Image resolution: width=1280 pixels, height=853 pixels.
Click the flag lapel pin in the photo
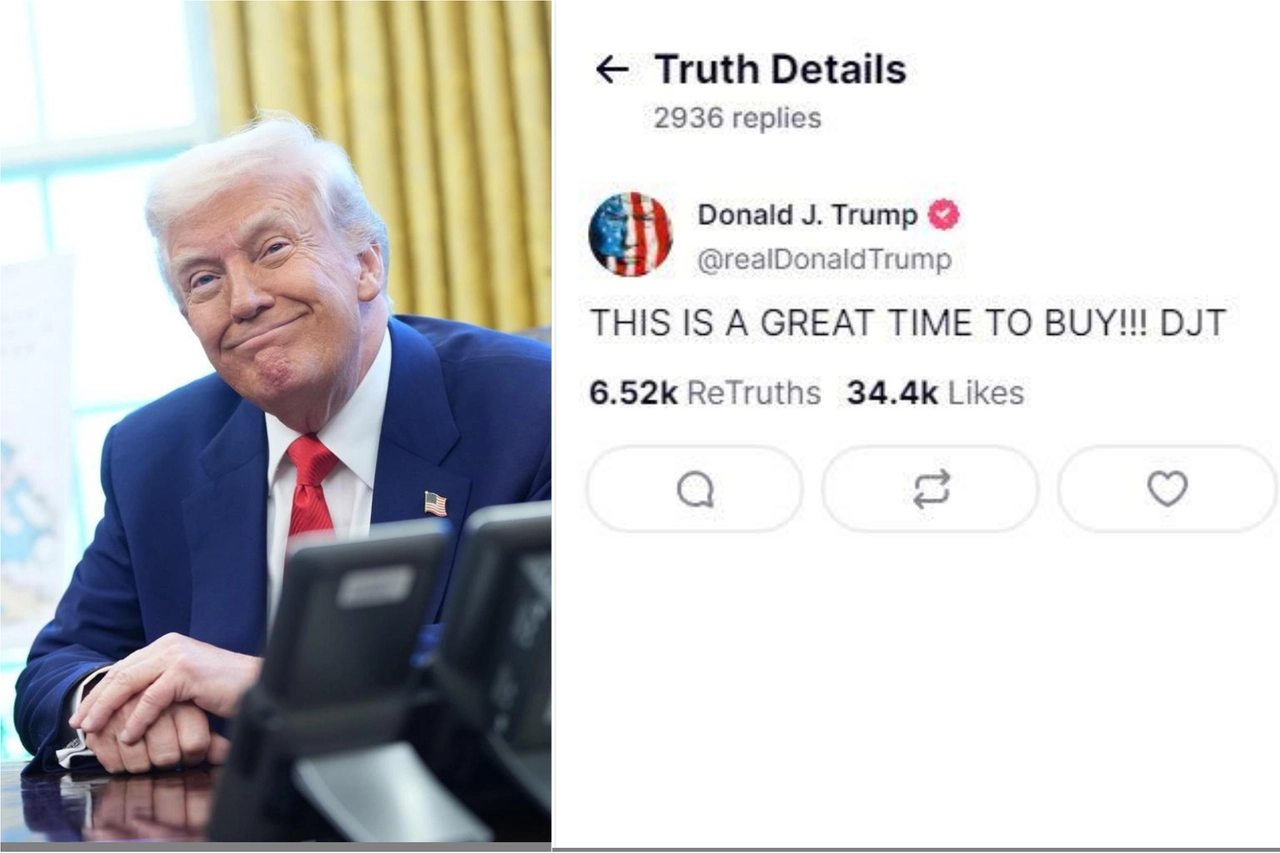(435, 503)
